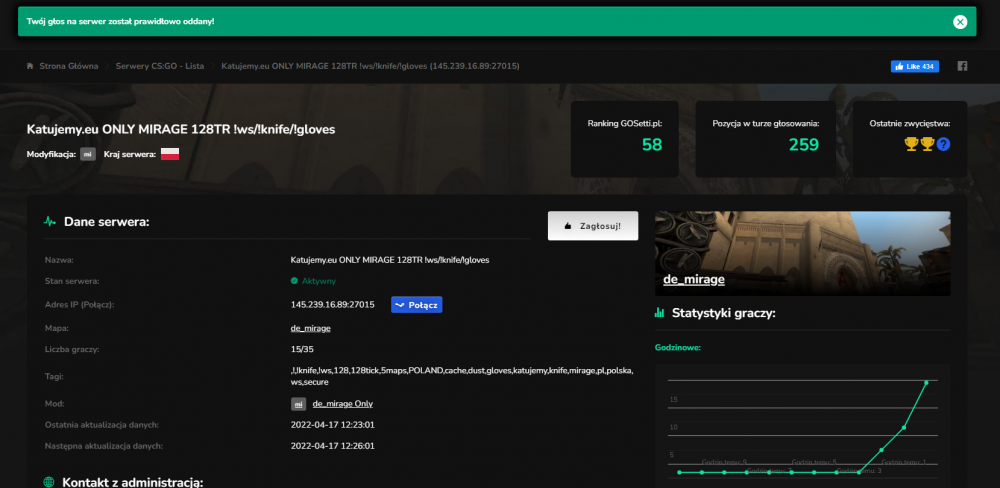Click the next update timestamp 2022-04-17 12:26:01
The height and width of the screenshot is (488, 1000).
[333, 446]
